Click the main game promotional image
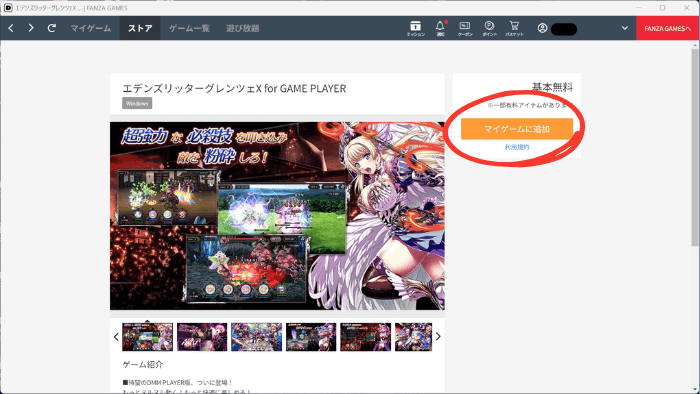 point(277,216)
